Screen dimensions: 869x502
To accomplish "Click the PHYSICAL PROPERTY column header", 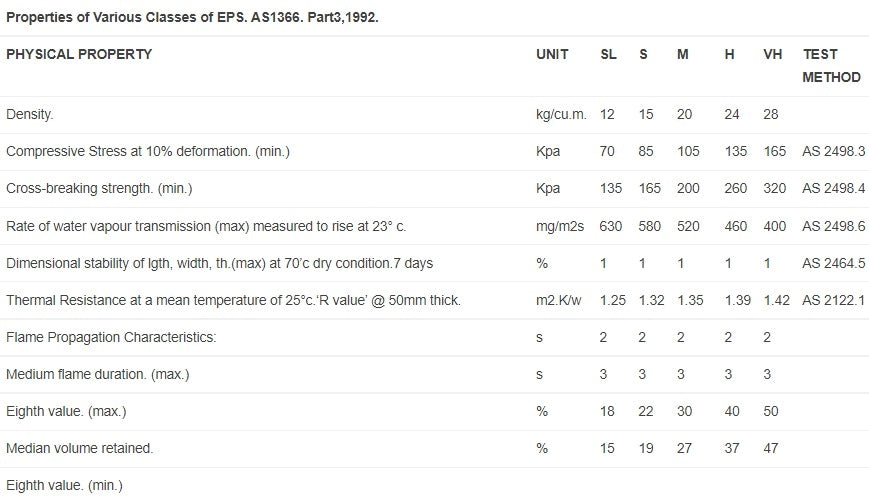I will click(79, 54).
